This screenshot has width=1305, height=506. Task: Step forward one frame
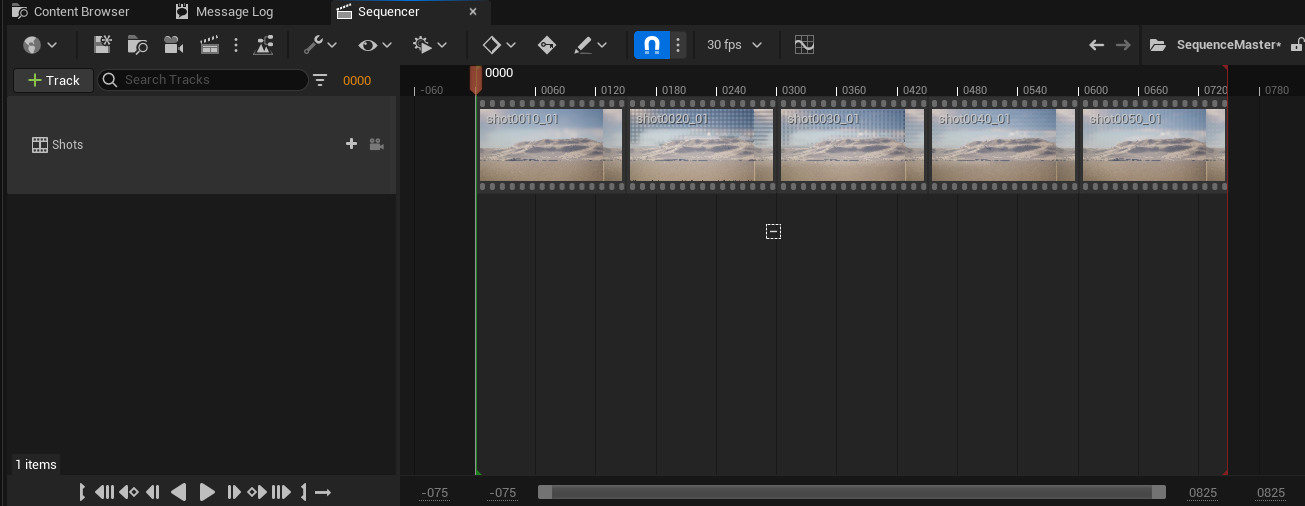pos(234,492)
